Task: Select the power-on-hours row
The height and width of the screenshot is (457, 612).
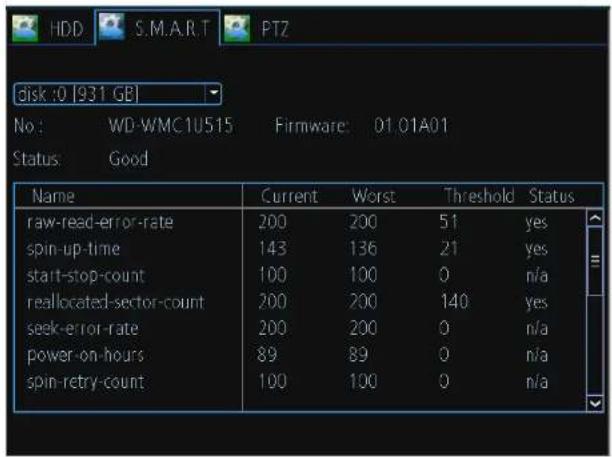Action: point(301,355)
